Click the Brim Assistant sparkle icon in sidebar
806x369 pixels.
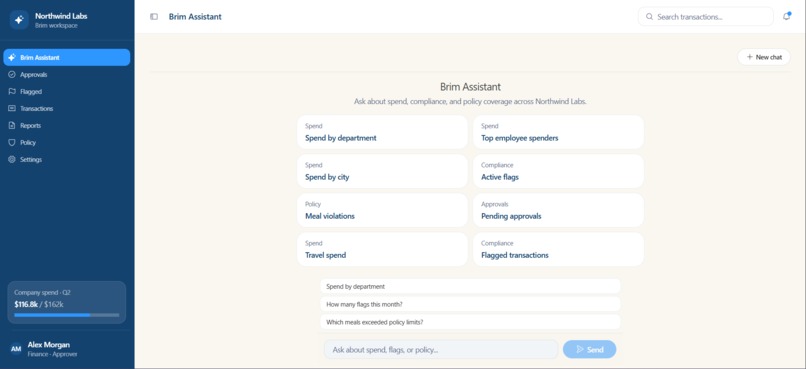pos(12,58)
